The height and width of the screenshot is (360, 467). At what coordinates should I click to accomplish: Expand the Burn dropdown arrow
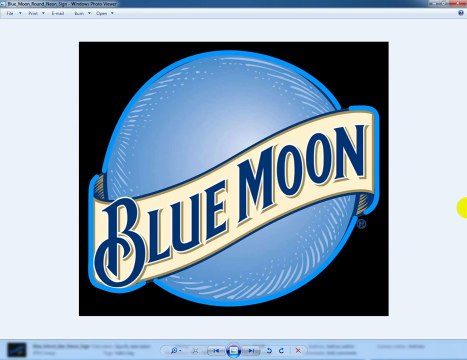pyautogui.click(x=89, y=13)
